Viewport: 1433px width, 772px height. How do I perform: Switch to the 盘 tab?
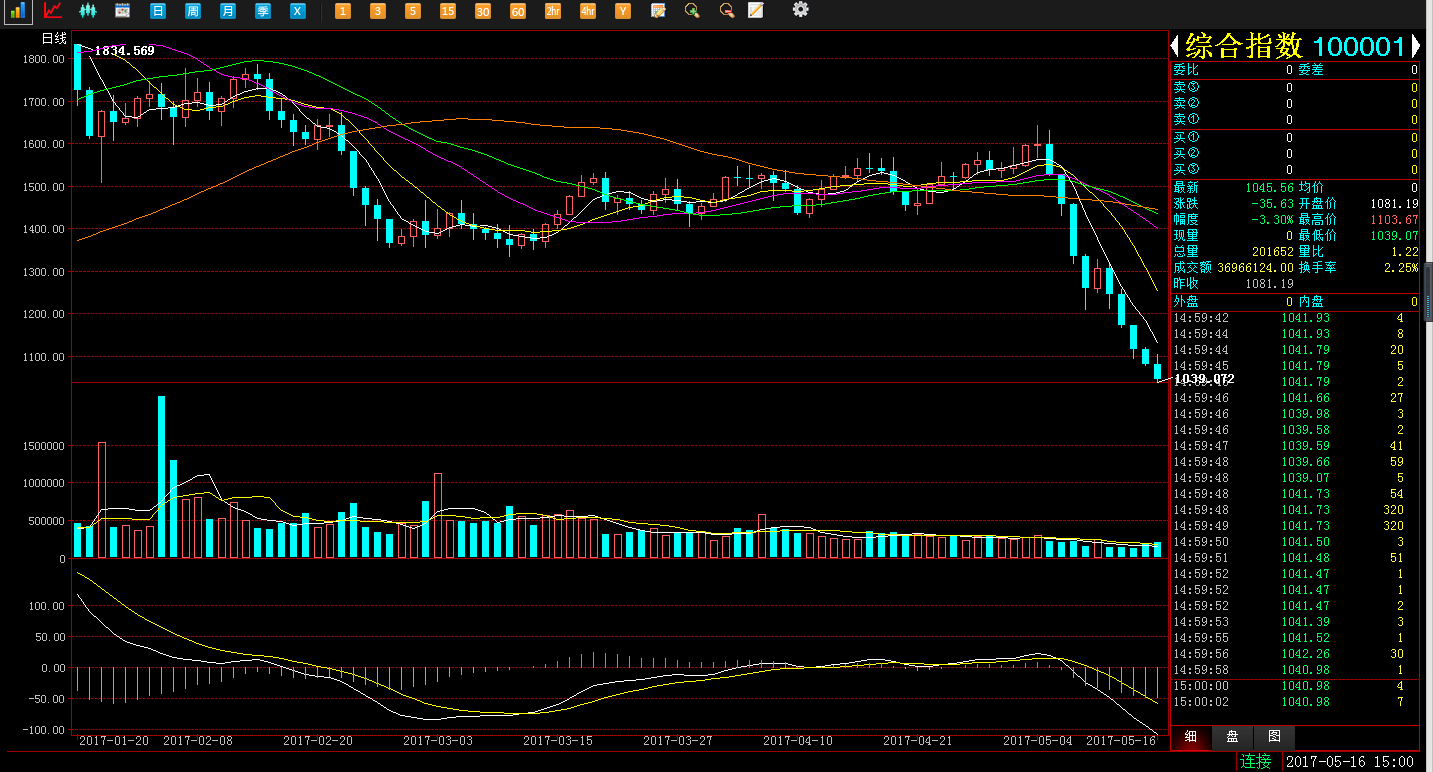(1233, 737)
